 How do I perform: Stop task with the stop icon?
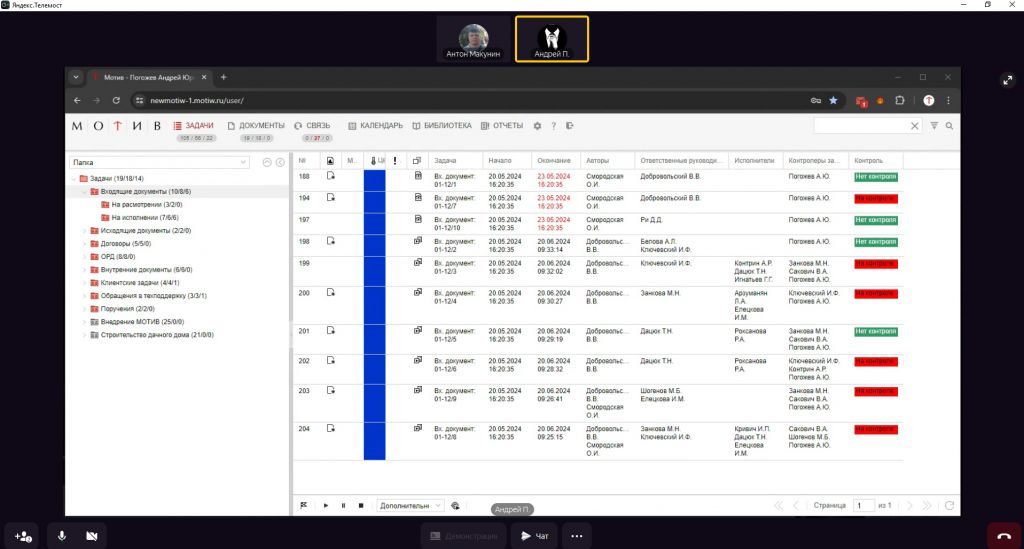pos(360,505)
